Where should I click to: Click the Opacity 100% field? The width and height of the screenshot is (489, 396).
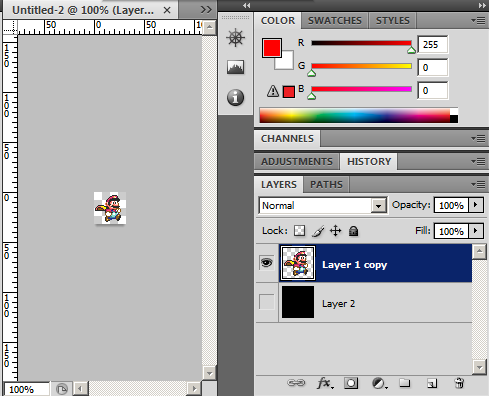(451, 205)
